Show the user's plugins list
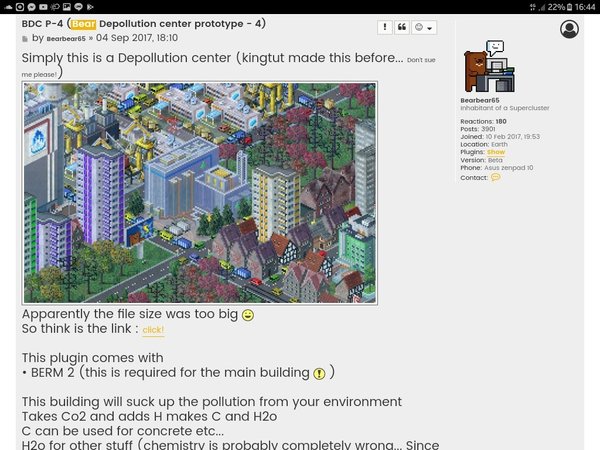Screen dimensions: 600x450 [x=496, y=152]
